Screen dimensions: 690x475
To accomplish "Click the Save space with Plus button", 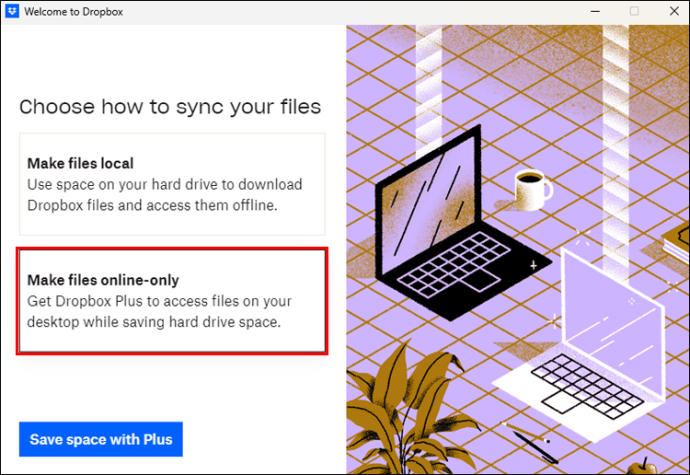I will click(x=101, y=439).
